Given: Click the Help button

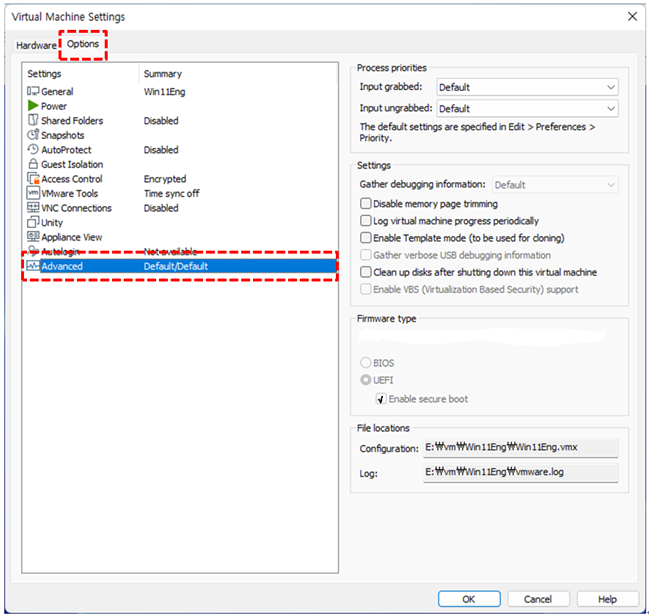Looking at the screenshot, I should [x=607, y=599].
